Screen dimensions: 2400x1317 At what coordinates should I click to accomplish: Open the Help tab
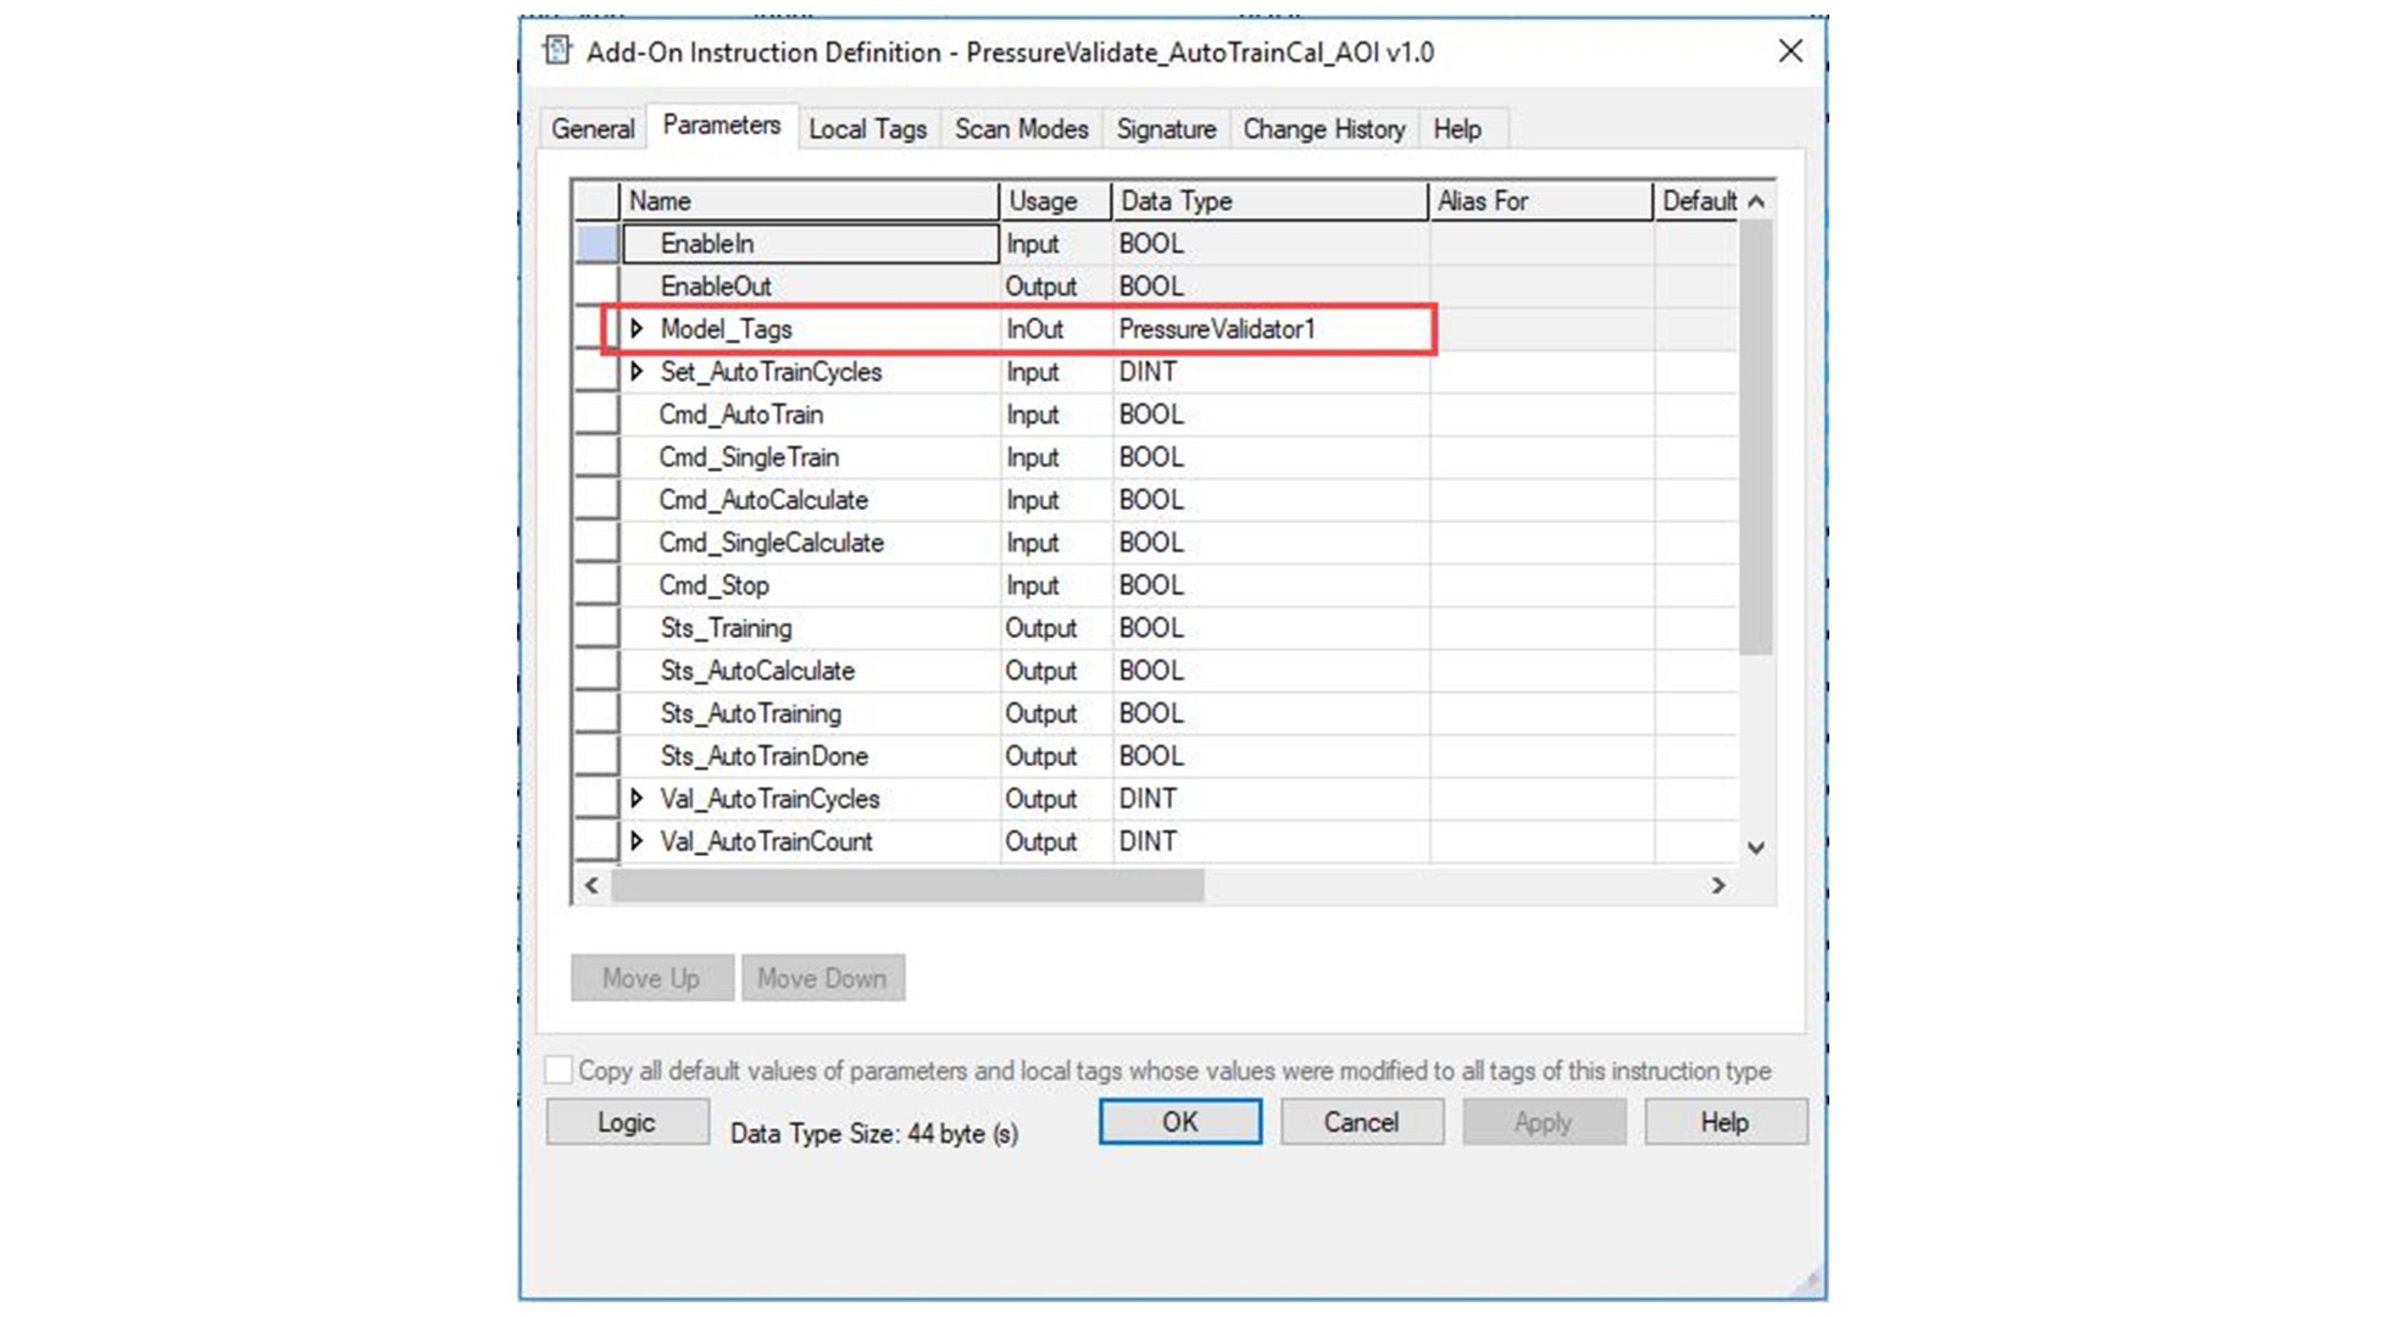point(1457,129)
